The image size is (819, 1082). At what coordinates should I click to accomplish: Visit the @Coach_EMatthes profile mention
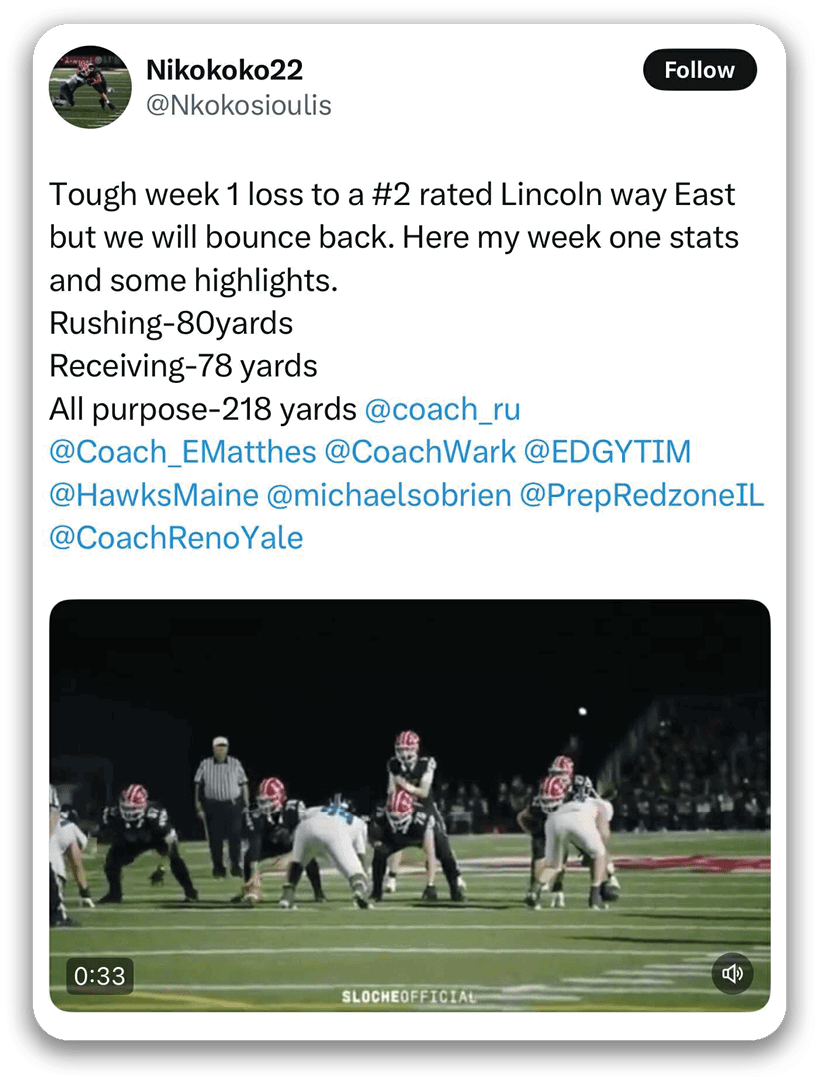point(182,453)
